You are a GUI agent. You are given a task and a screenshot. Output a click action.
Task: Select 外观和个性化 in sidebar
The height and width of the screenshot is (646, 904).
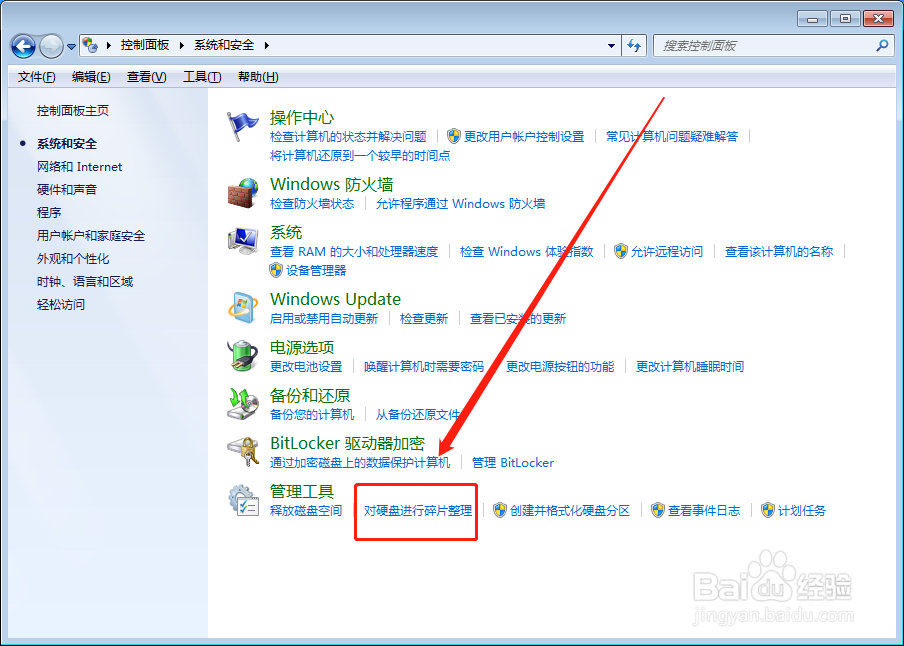coord(73,259)
